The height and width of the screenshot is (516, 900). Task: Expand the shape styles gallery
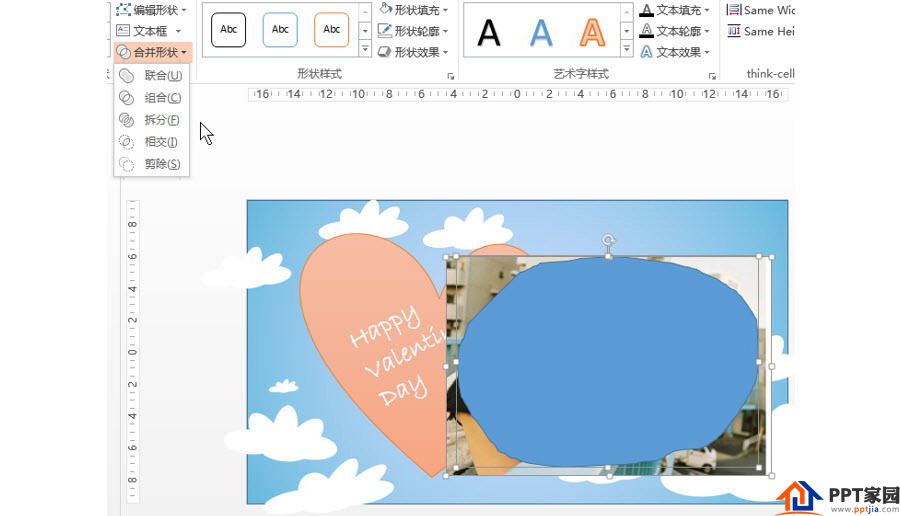point(364,49)
